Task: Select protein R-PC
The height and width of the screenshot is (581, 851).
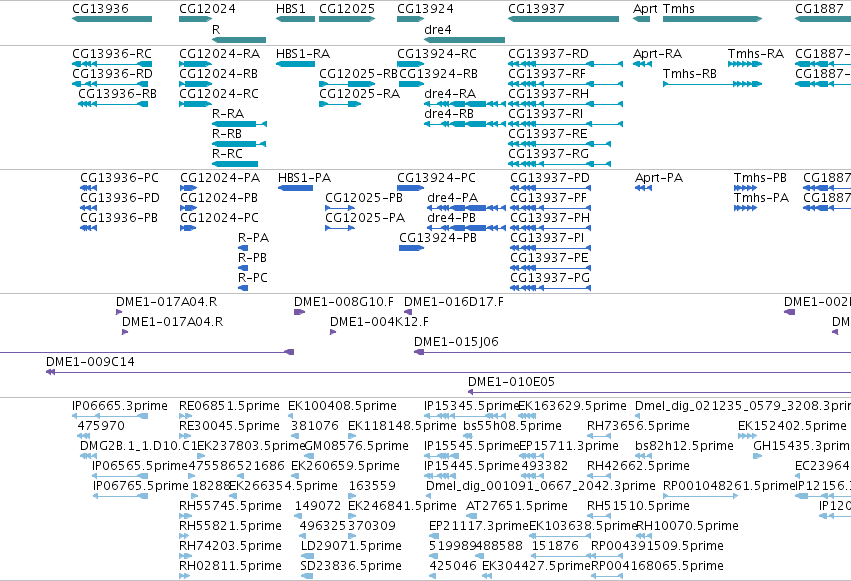Action: pyautogui.click(x=243, y=288)
